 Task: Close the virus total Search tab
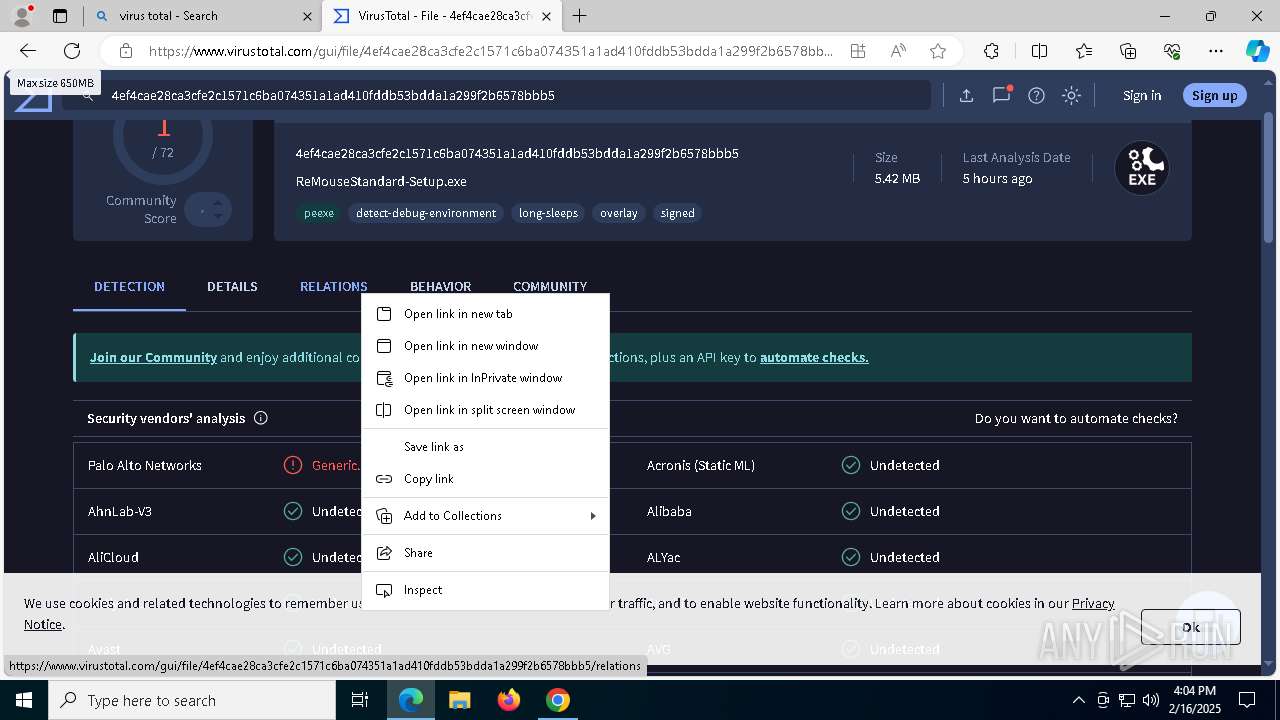308,16
